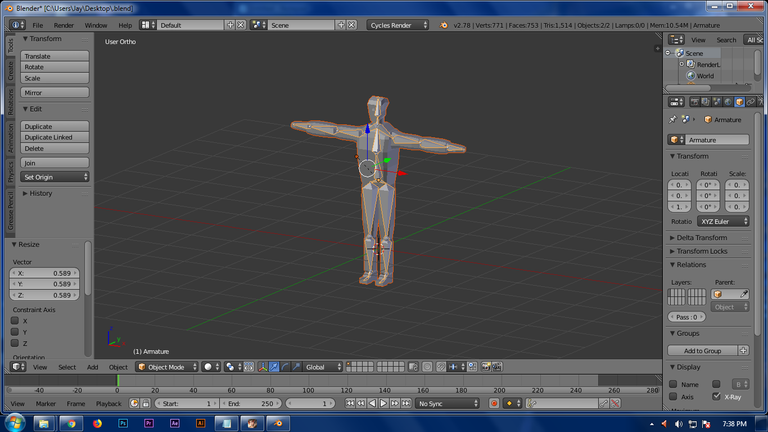The image size is (768, 432).
Task: Click the delete screen layout X icon
Action: [x=241, y=25]
